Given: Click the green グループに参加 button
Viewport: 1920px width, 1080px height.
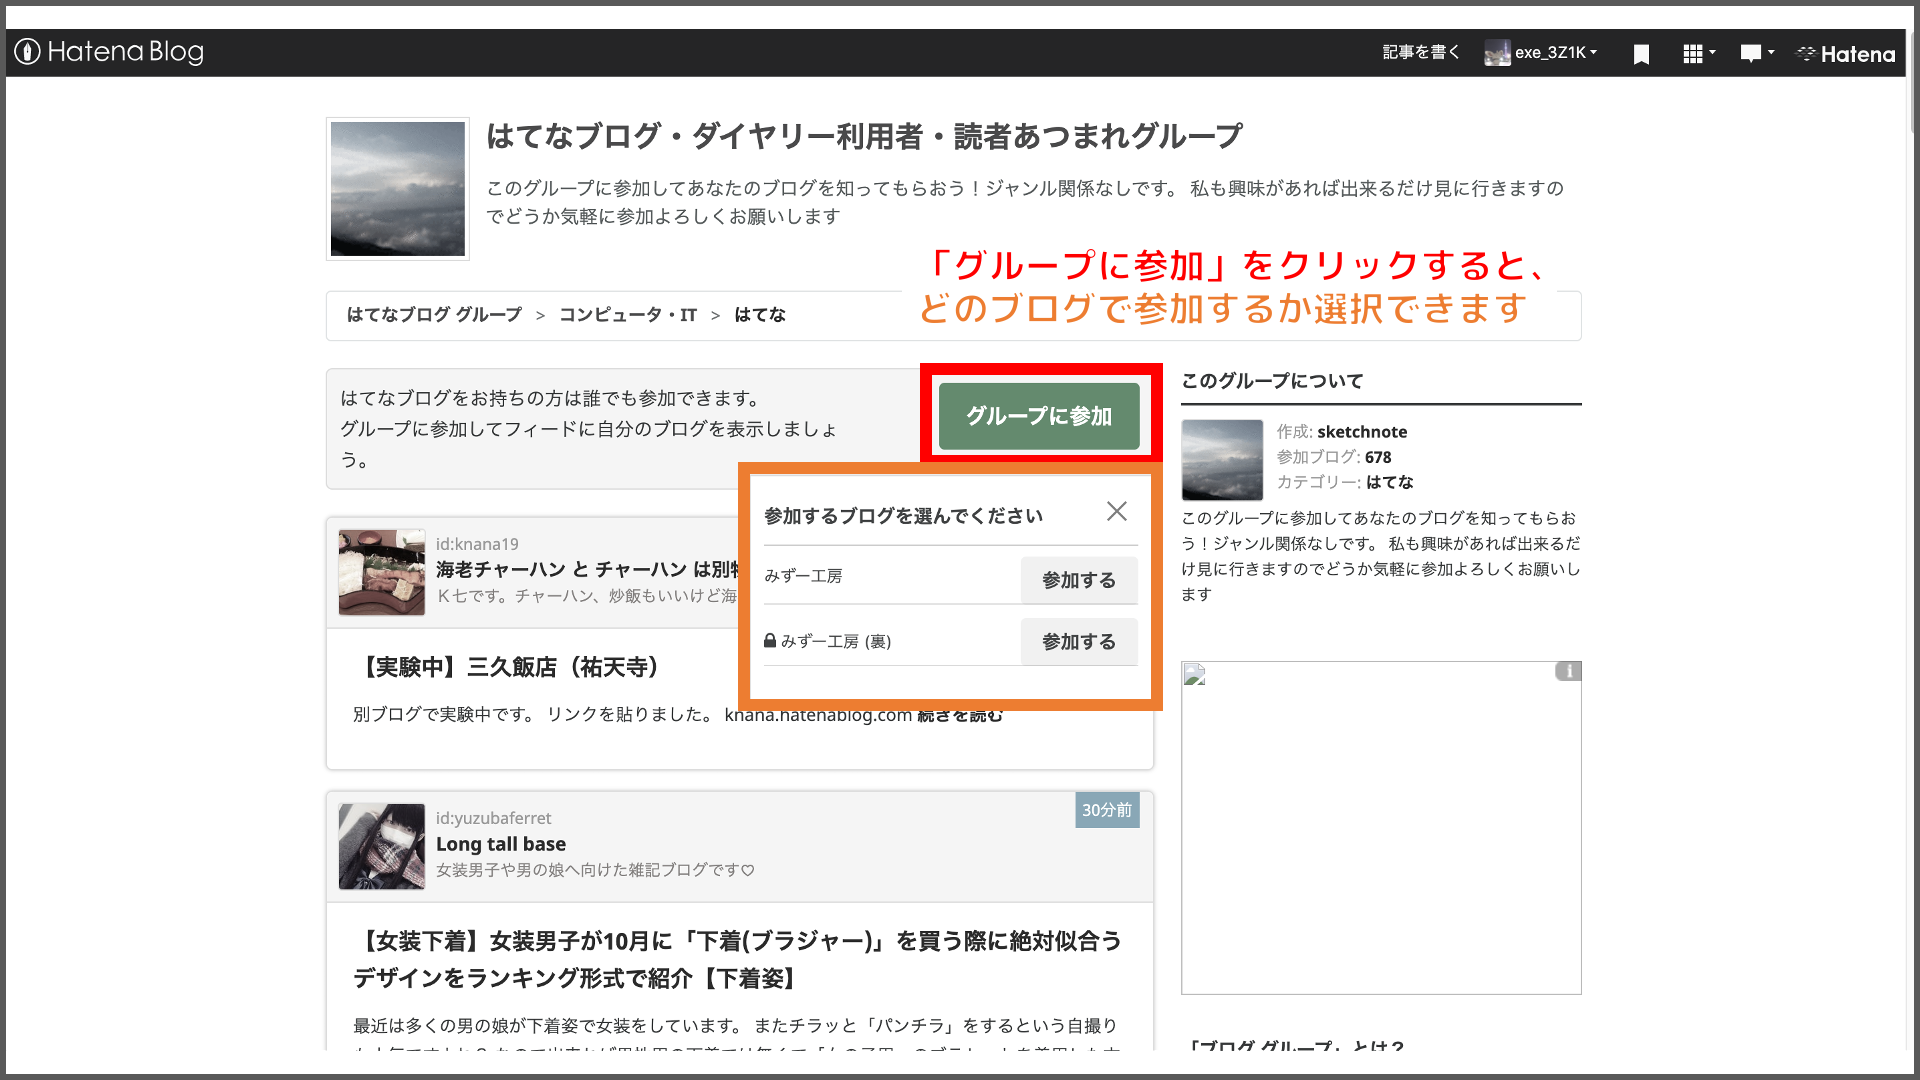Looking at the screenshot, I should click(1039, 416).
